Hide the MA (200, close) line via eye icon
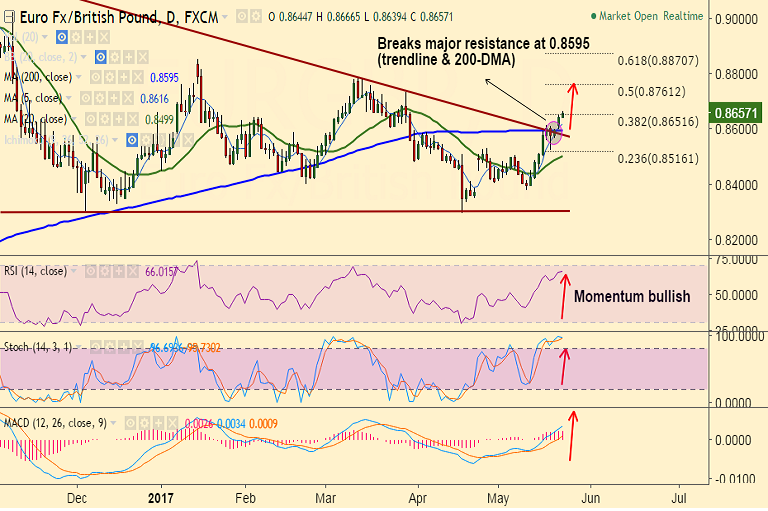This screenshot has width=768, height=511. click(x=96, y=77)
